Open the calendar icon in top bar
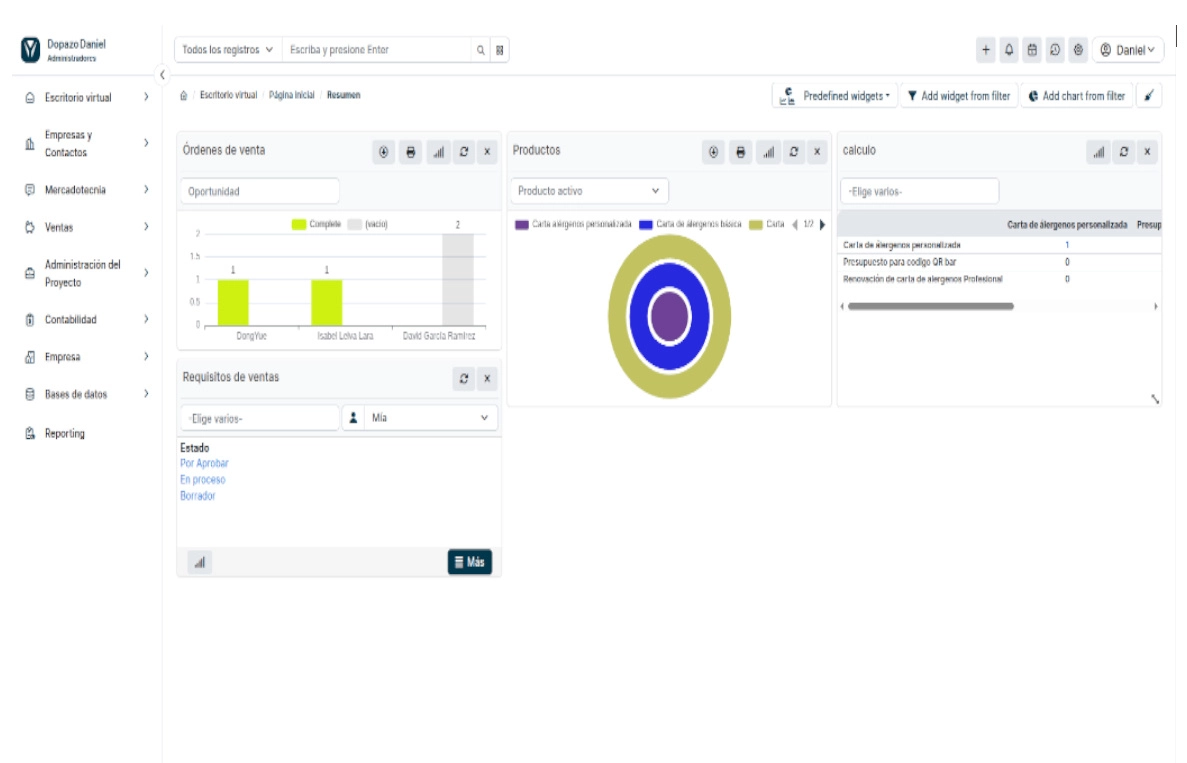Image resolution: width=1187 pixels, height=763 pixels. pyautogui.click(x=1032, y=50)
